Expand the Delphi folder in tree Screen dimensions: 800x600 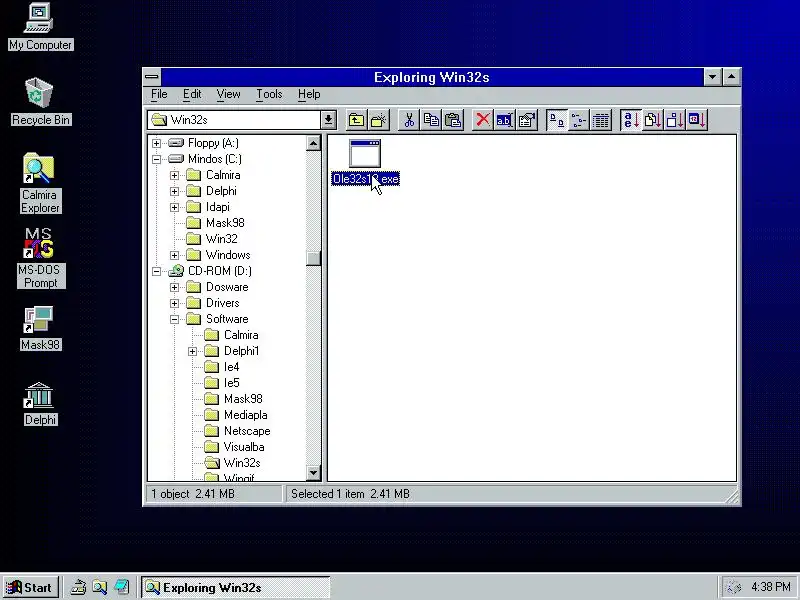point(174,191)
